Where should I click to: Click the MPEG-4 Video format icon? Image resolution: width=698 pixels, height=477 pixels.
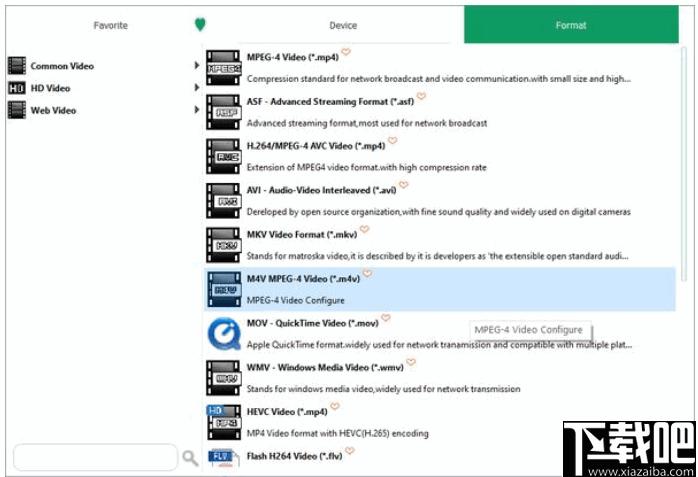tap(223, 68)
